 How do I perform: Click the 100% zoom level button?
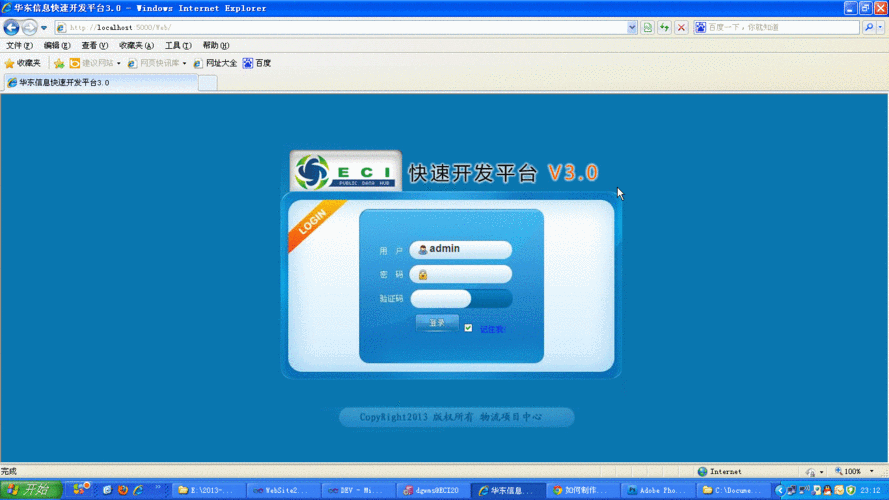pos(848,471)
